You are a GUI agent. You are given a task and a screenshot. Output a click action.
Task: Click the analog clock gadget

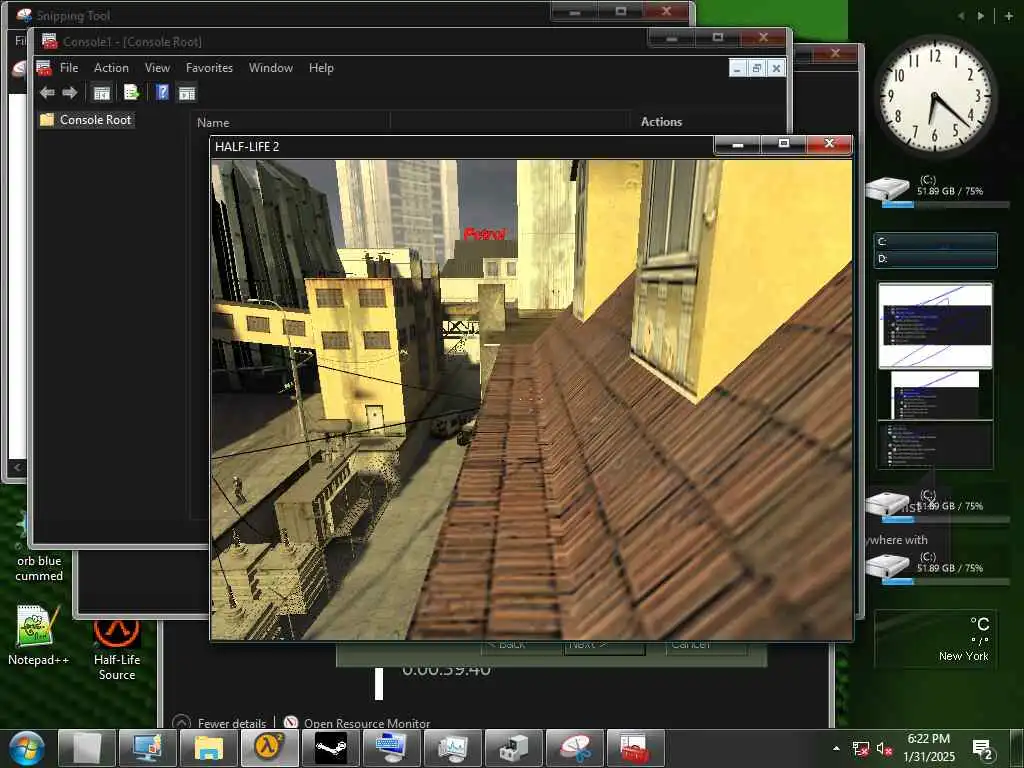pyautogui.click(x=935, y=95)
